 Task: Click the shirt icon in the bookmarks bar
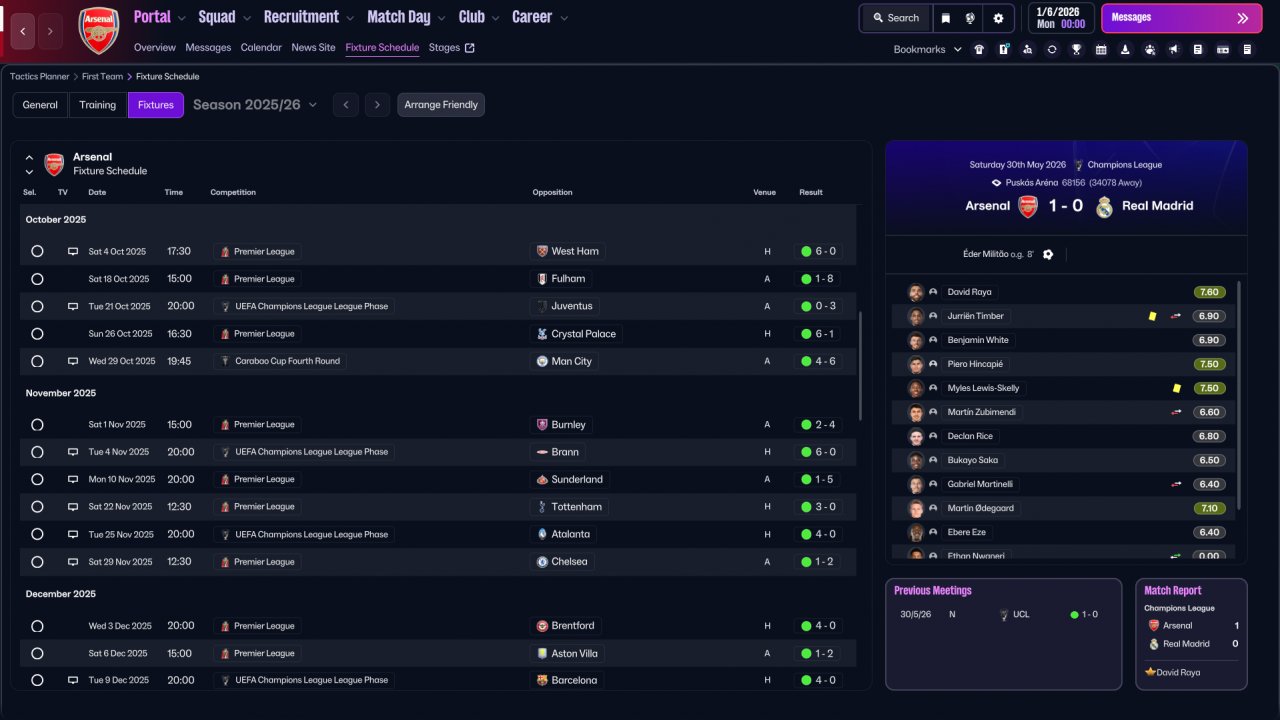tap(979, 49)
